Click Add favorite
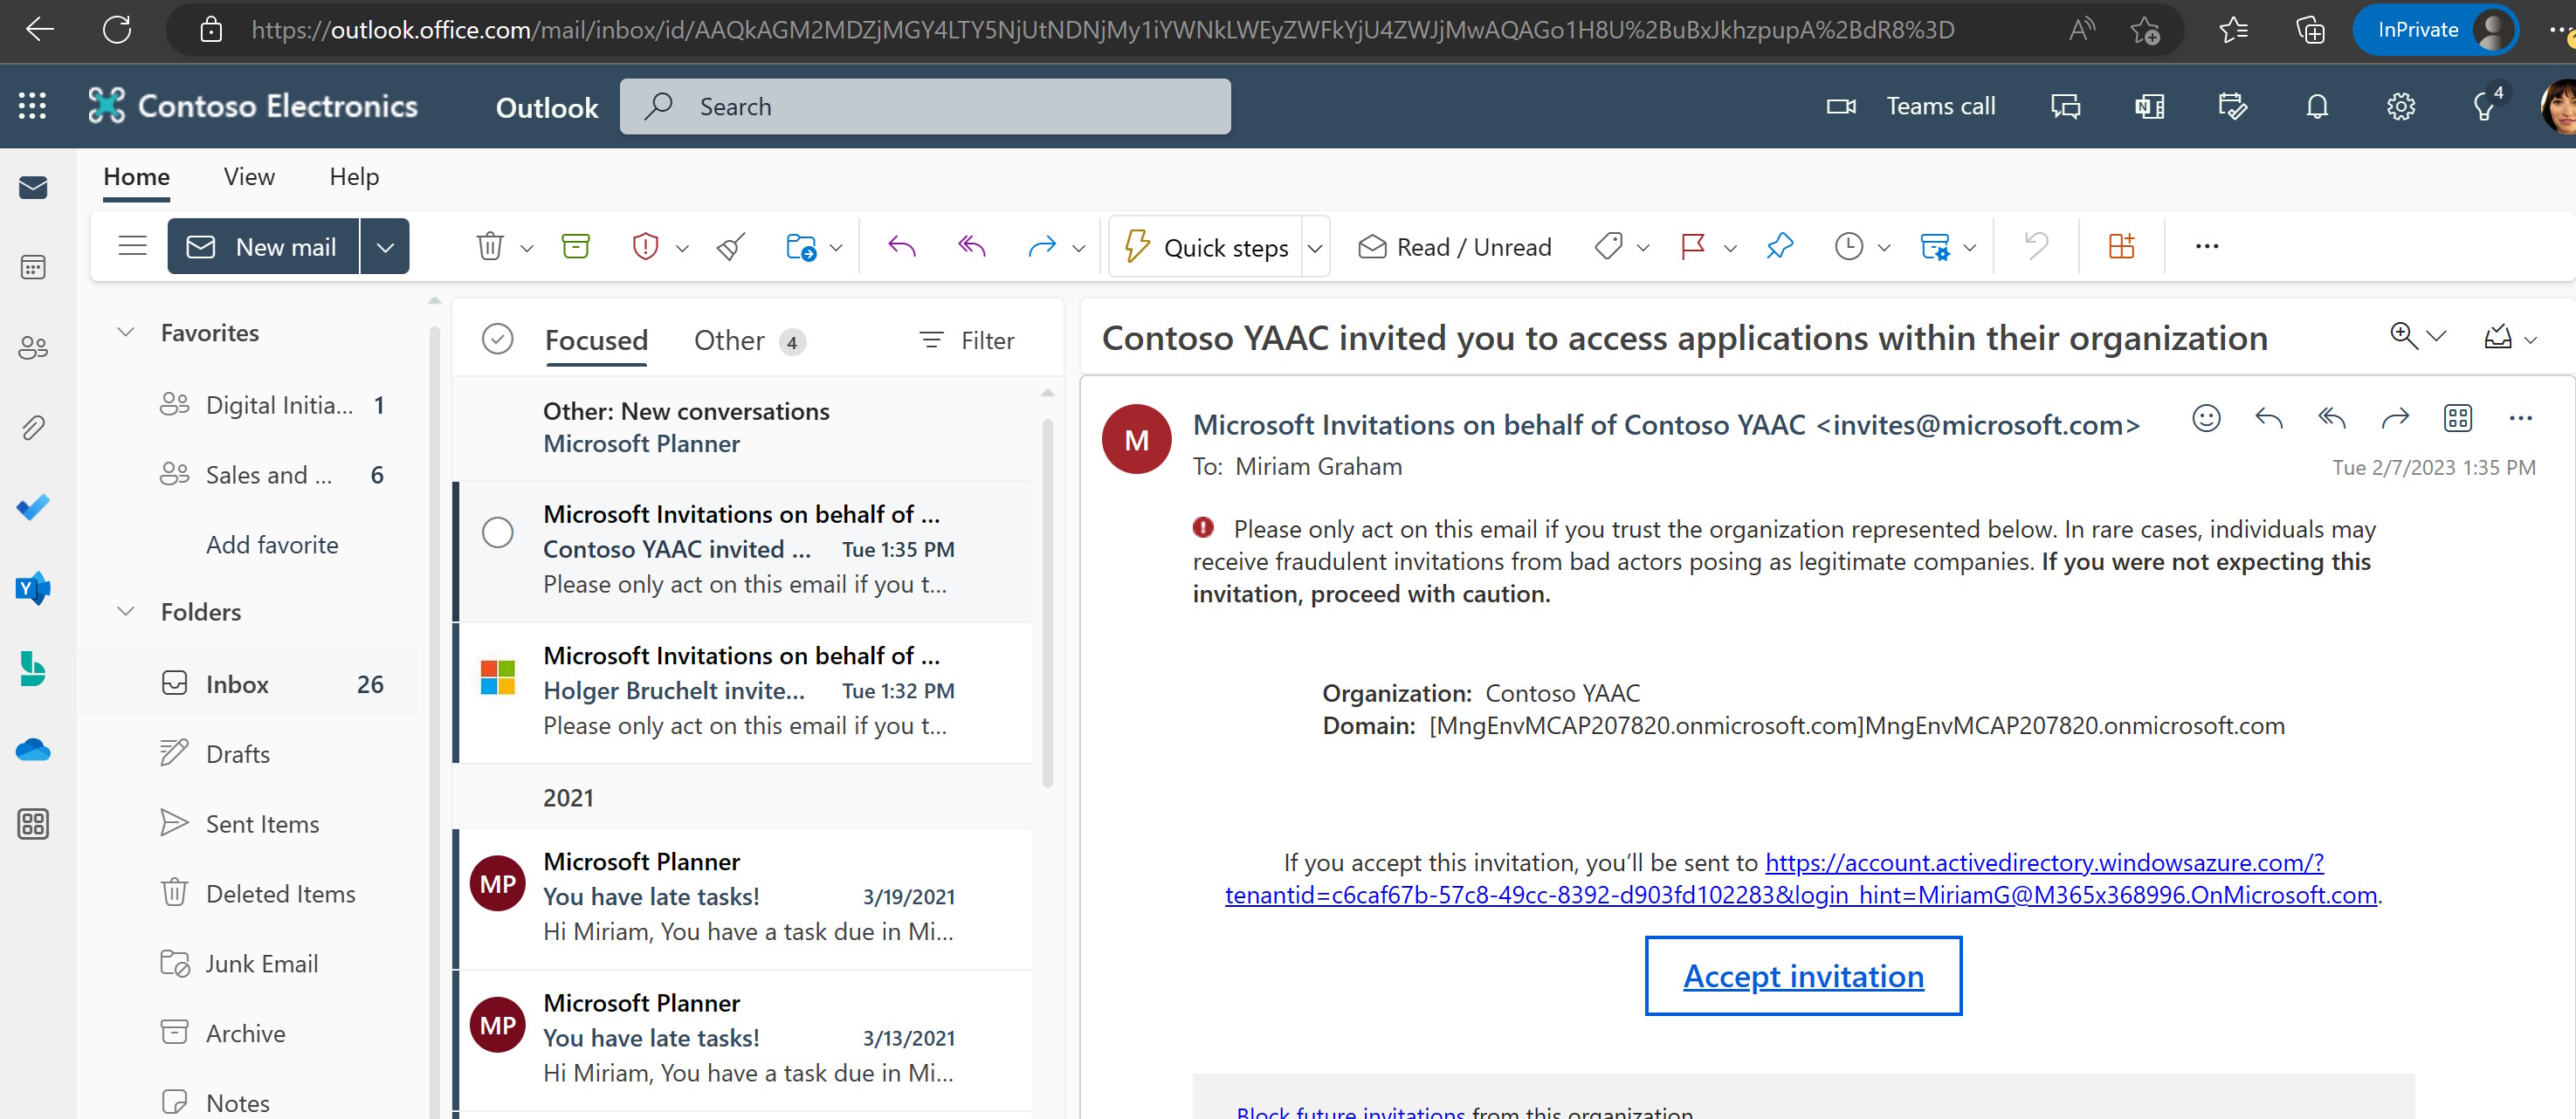Viewport: 2576px width, 1119px height. pos(272,544)
